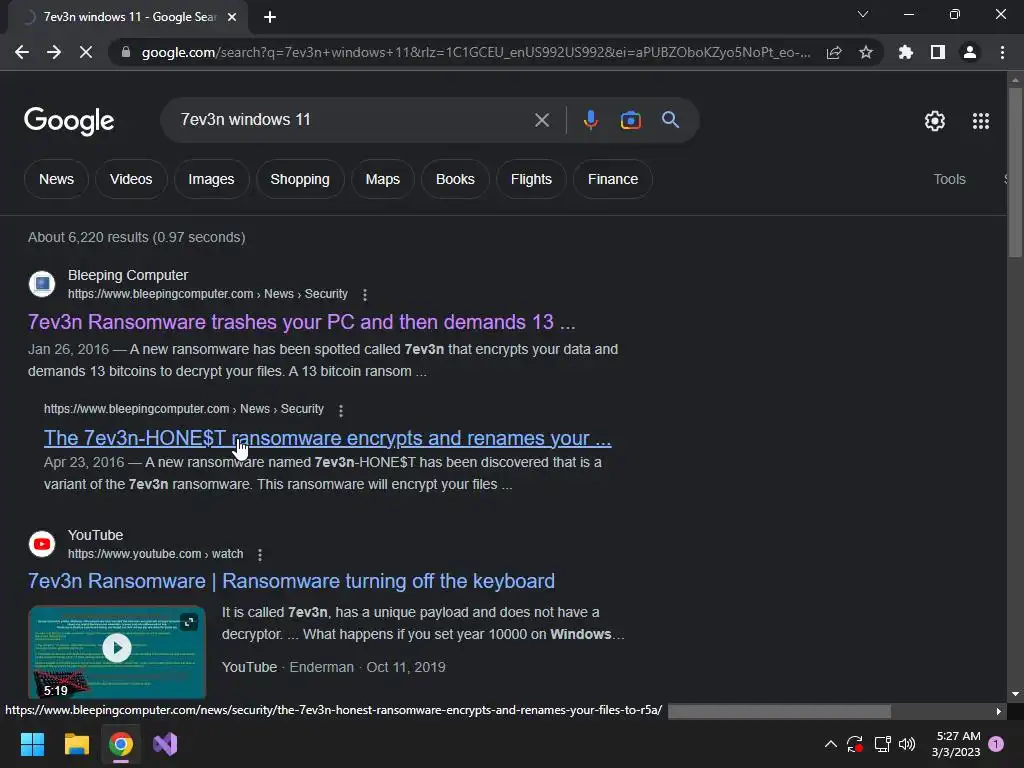
Task: Open more options for the YouTube result
Action: pos(260,554)
